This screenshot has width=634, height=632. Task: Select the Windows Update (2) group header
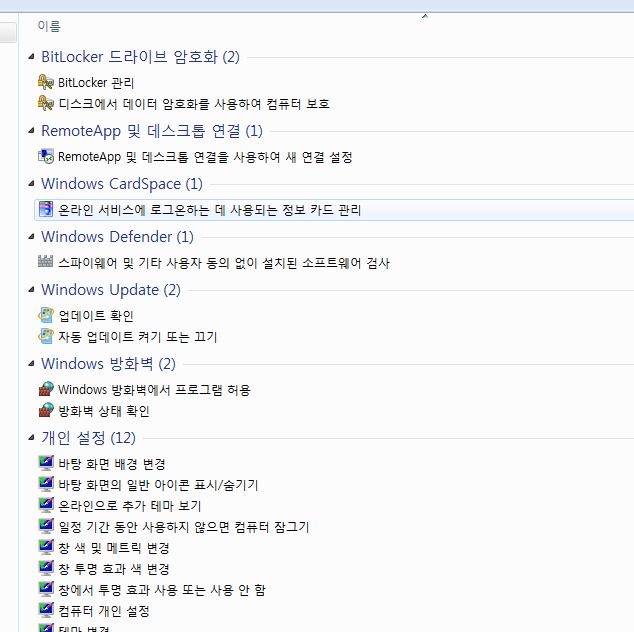111,290
